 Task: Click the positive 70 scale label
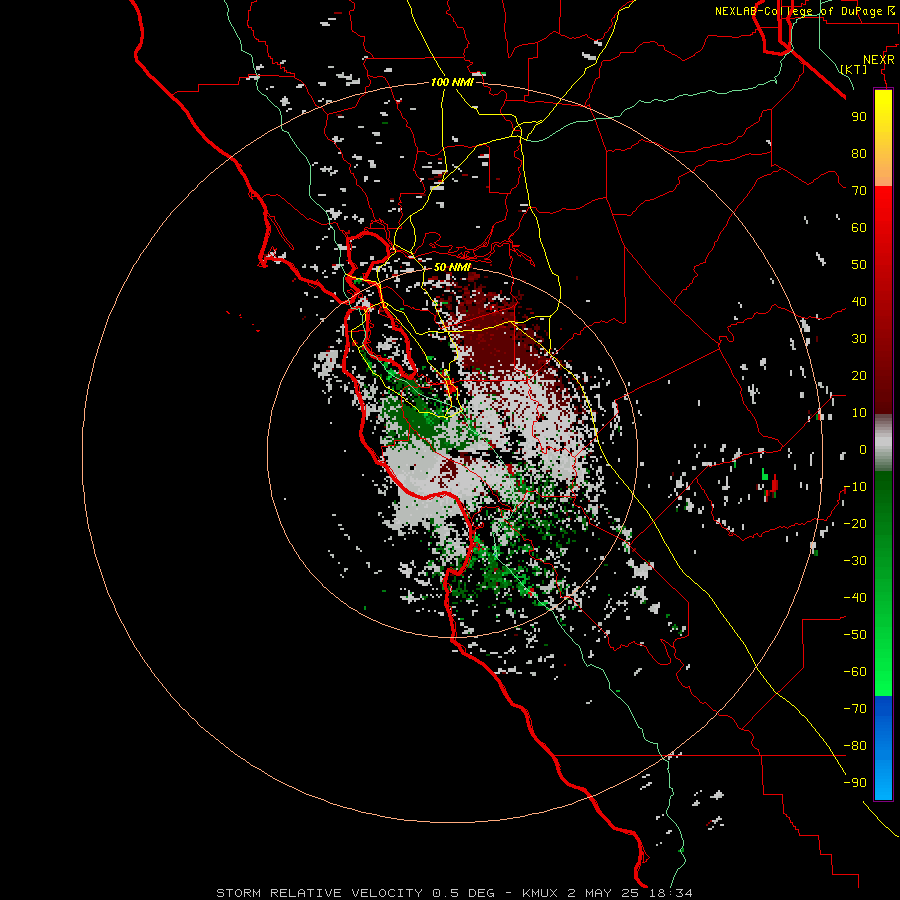(x=859, y=191)
